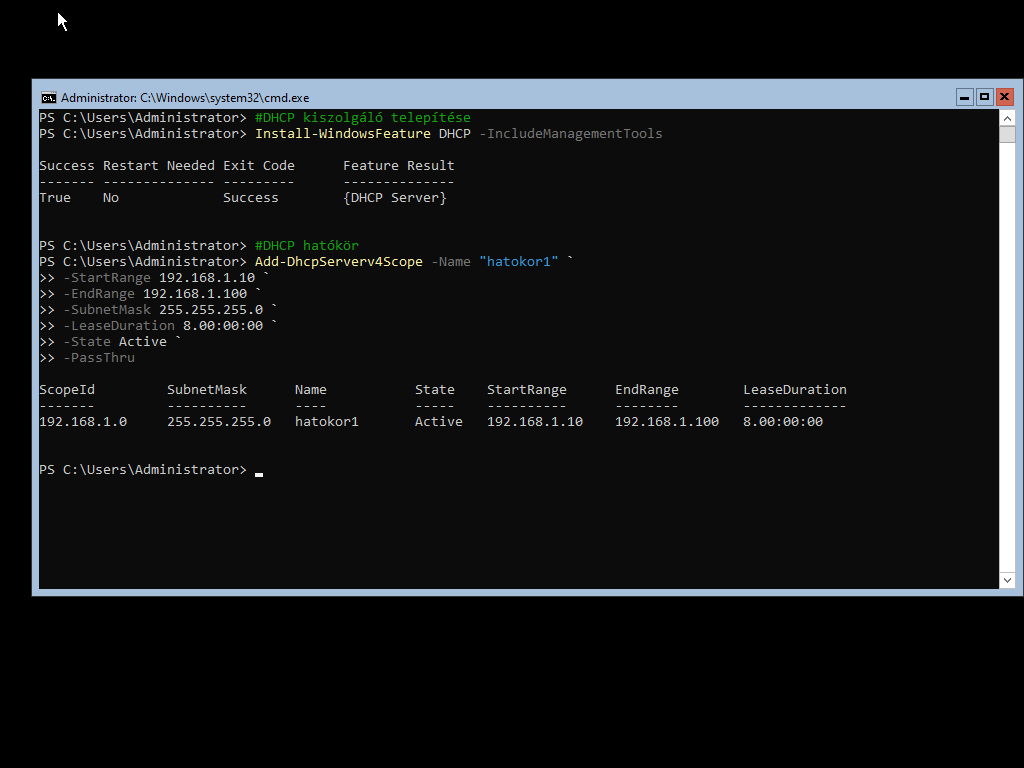Close the cmd.exe console window
The height and width of the screenshot is (768, 1024).
coord(1005,97)
